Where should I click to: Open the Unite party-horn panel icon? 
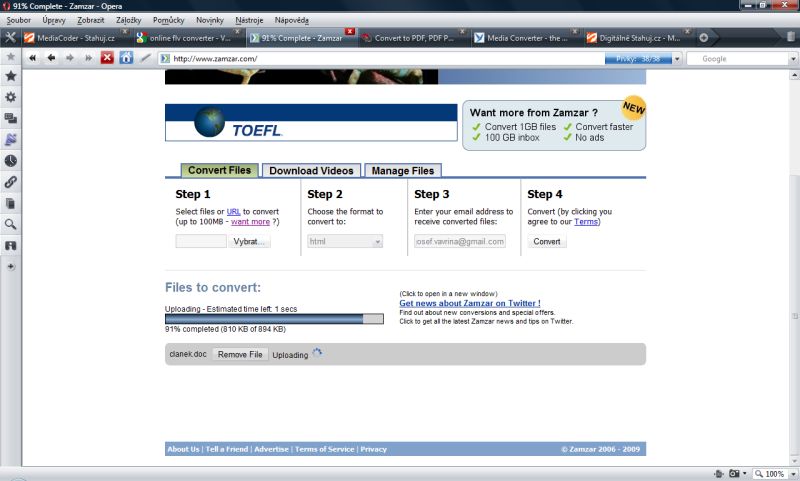10,139
